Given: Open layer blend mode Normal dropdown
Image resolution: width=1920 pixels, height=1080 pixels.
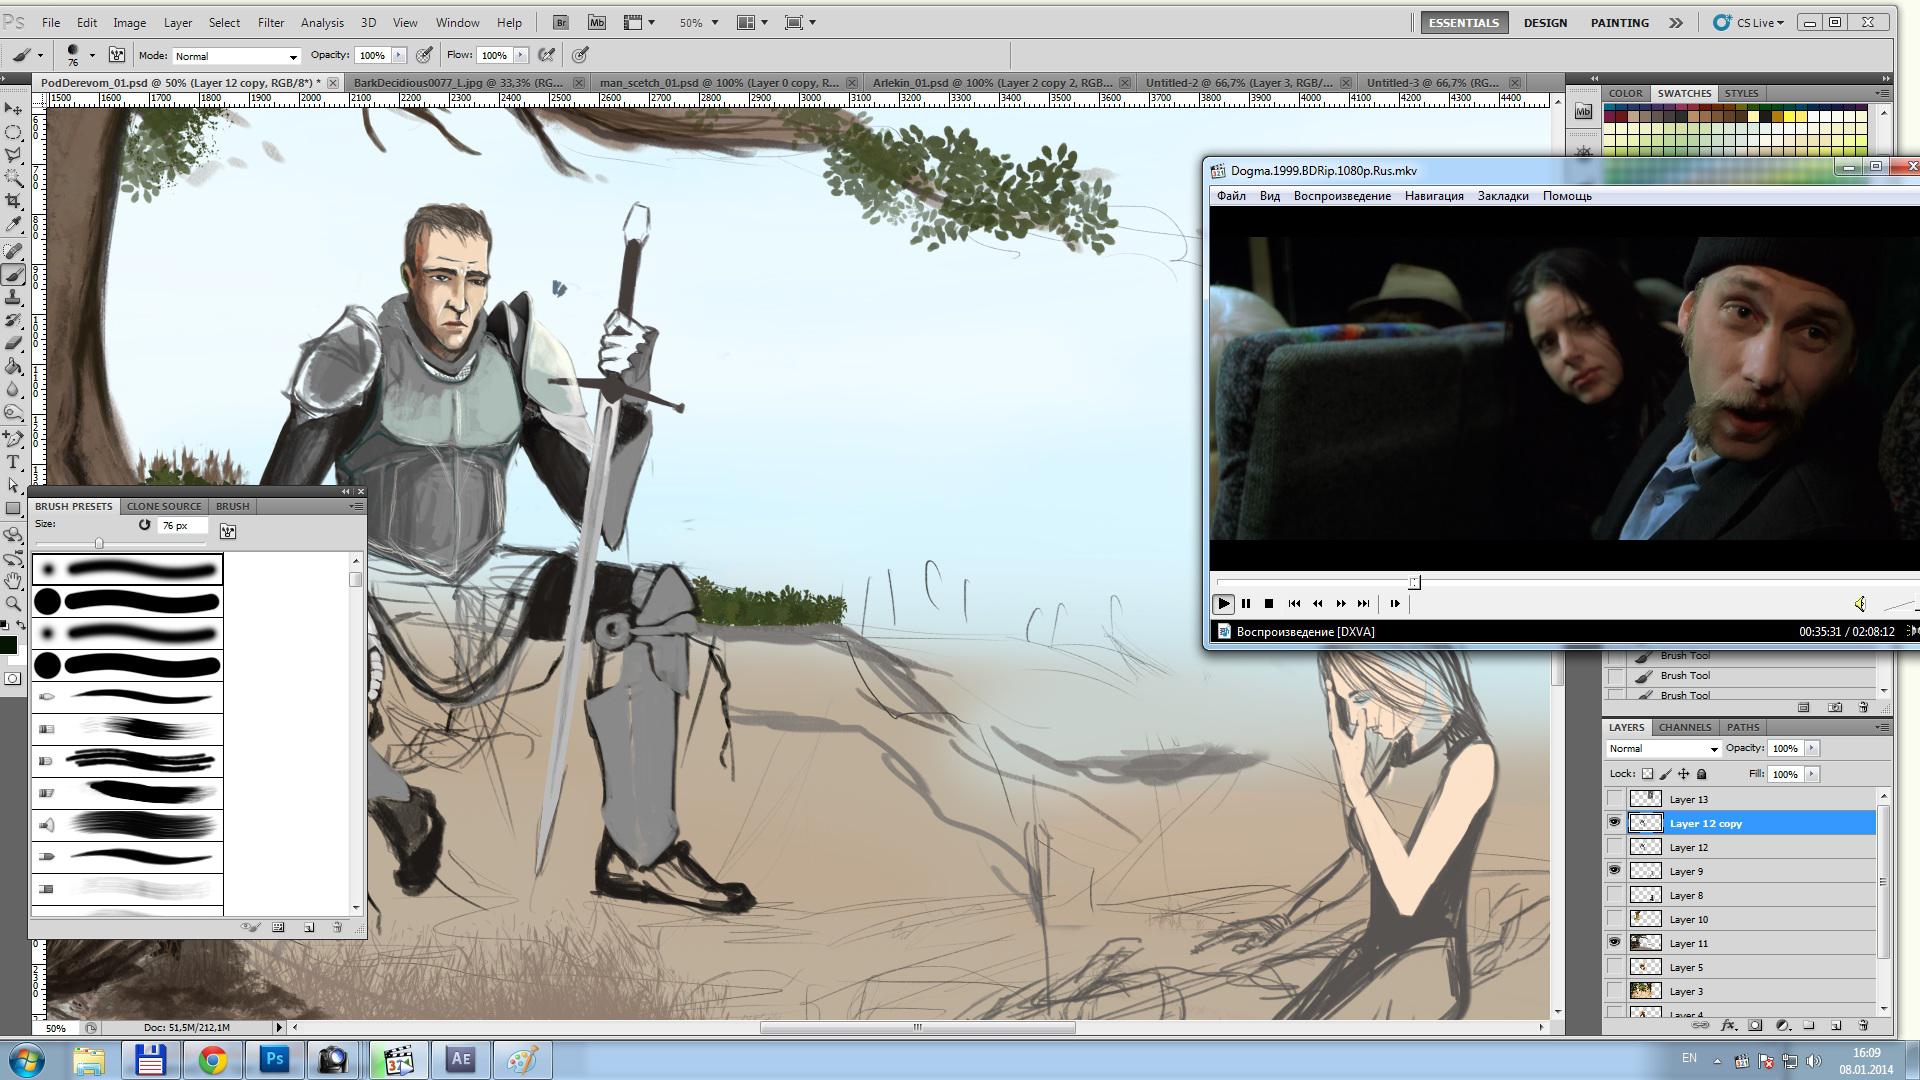Looking at the screenshot, I should pyautogui.click(x=1663, y=749).
